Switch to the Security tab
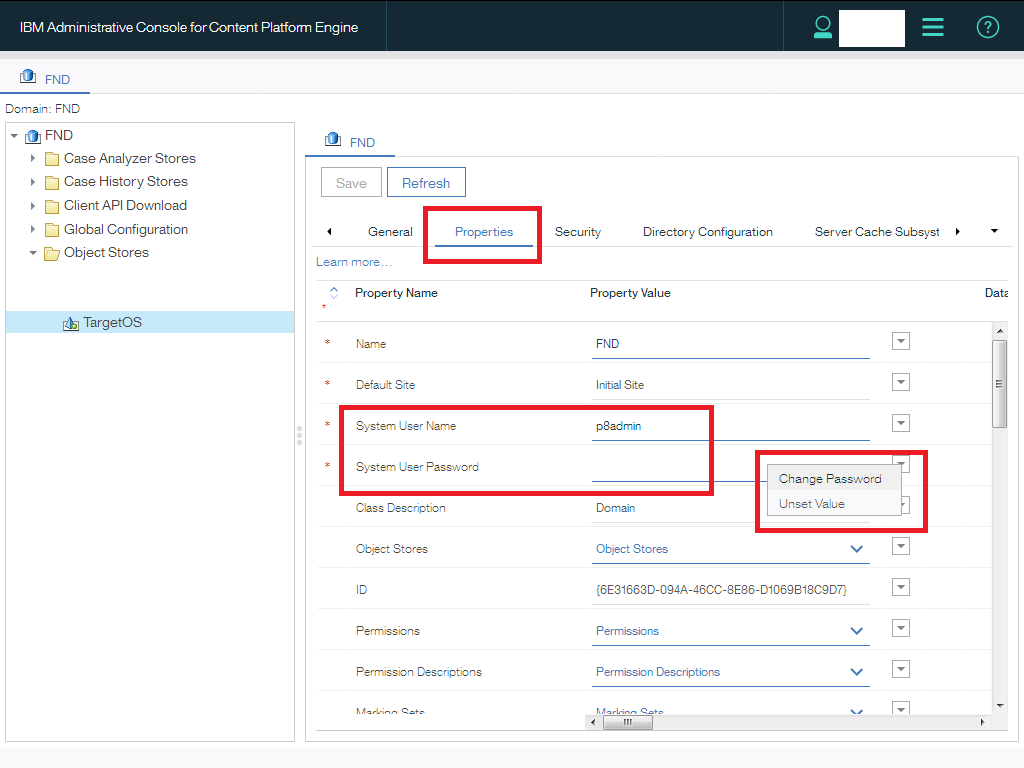This screenshot has height=768, width=1024. 578,232
